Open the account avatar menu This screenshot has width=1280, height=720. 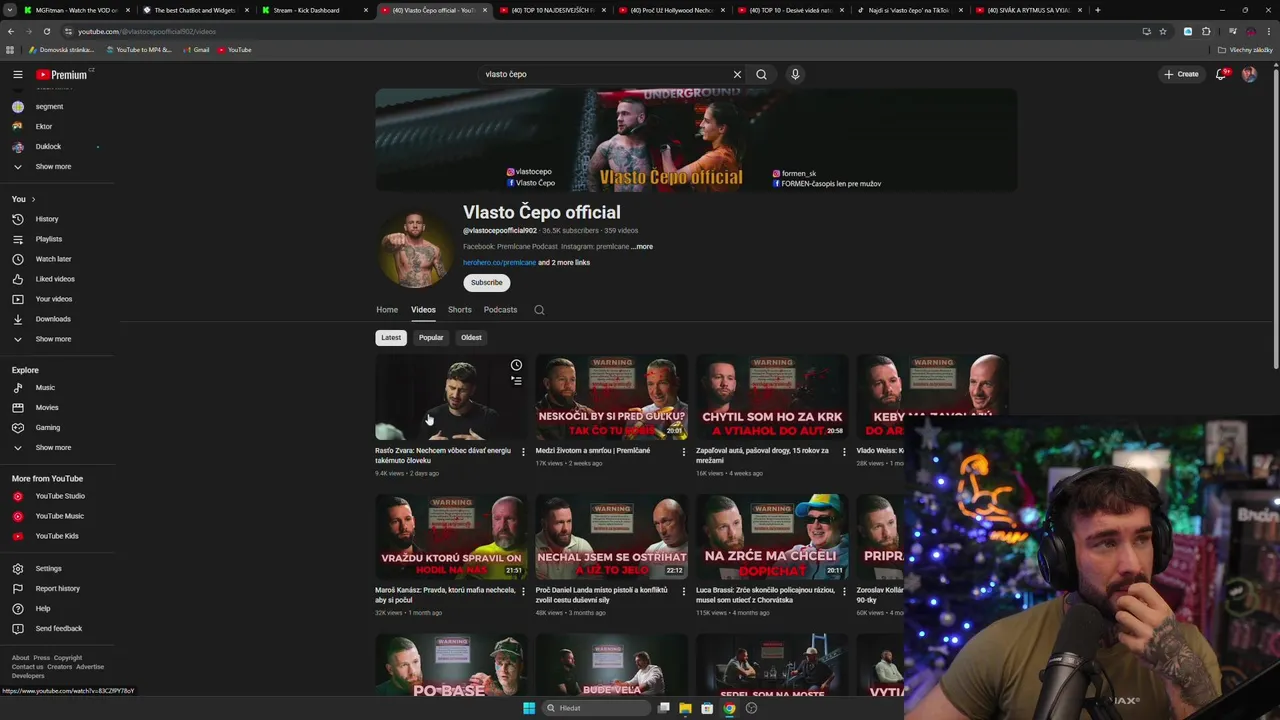tap(1249, 74)
